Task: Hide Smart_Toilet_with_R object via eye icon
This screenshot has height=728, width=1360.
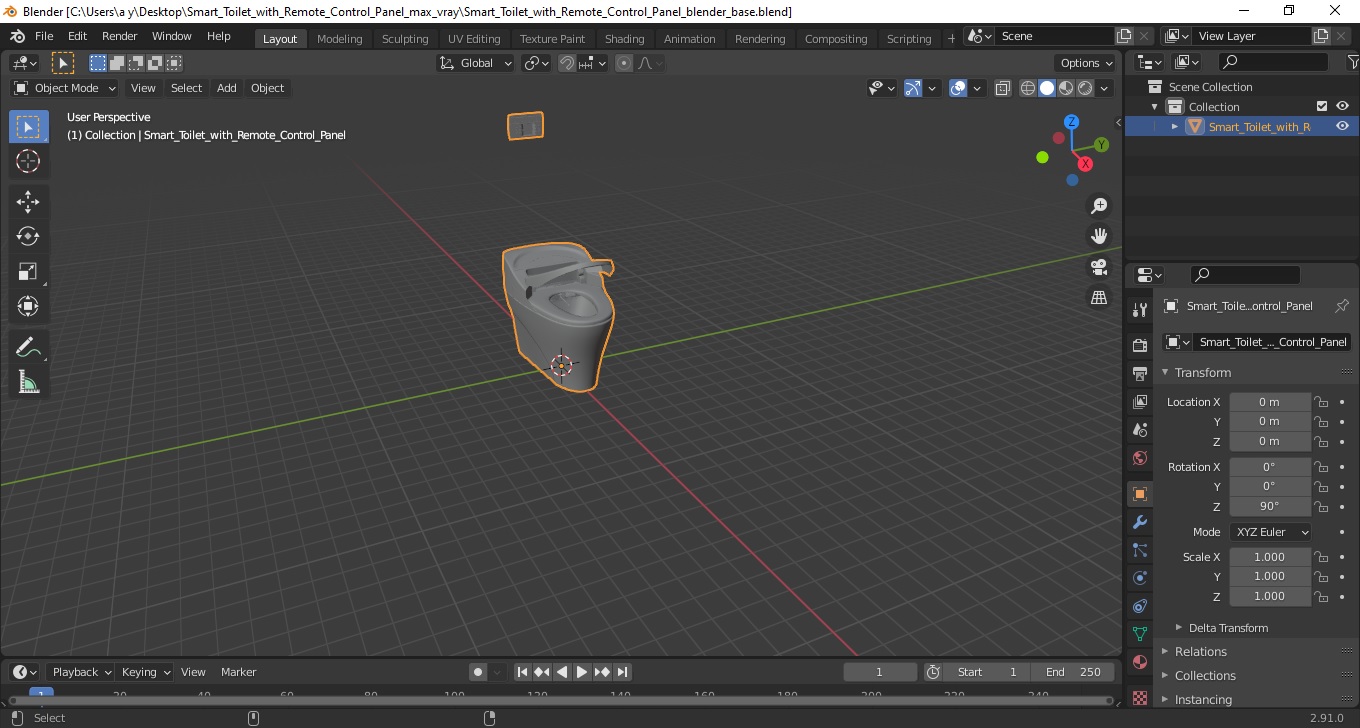Action: coord(1342,126)
